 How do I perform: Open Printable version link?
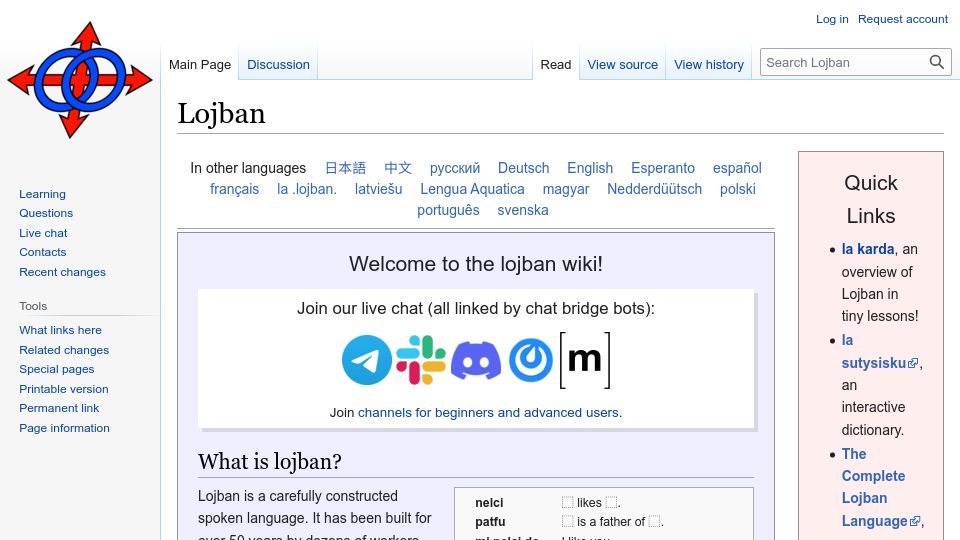(x=64, y=389)
